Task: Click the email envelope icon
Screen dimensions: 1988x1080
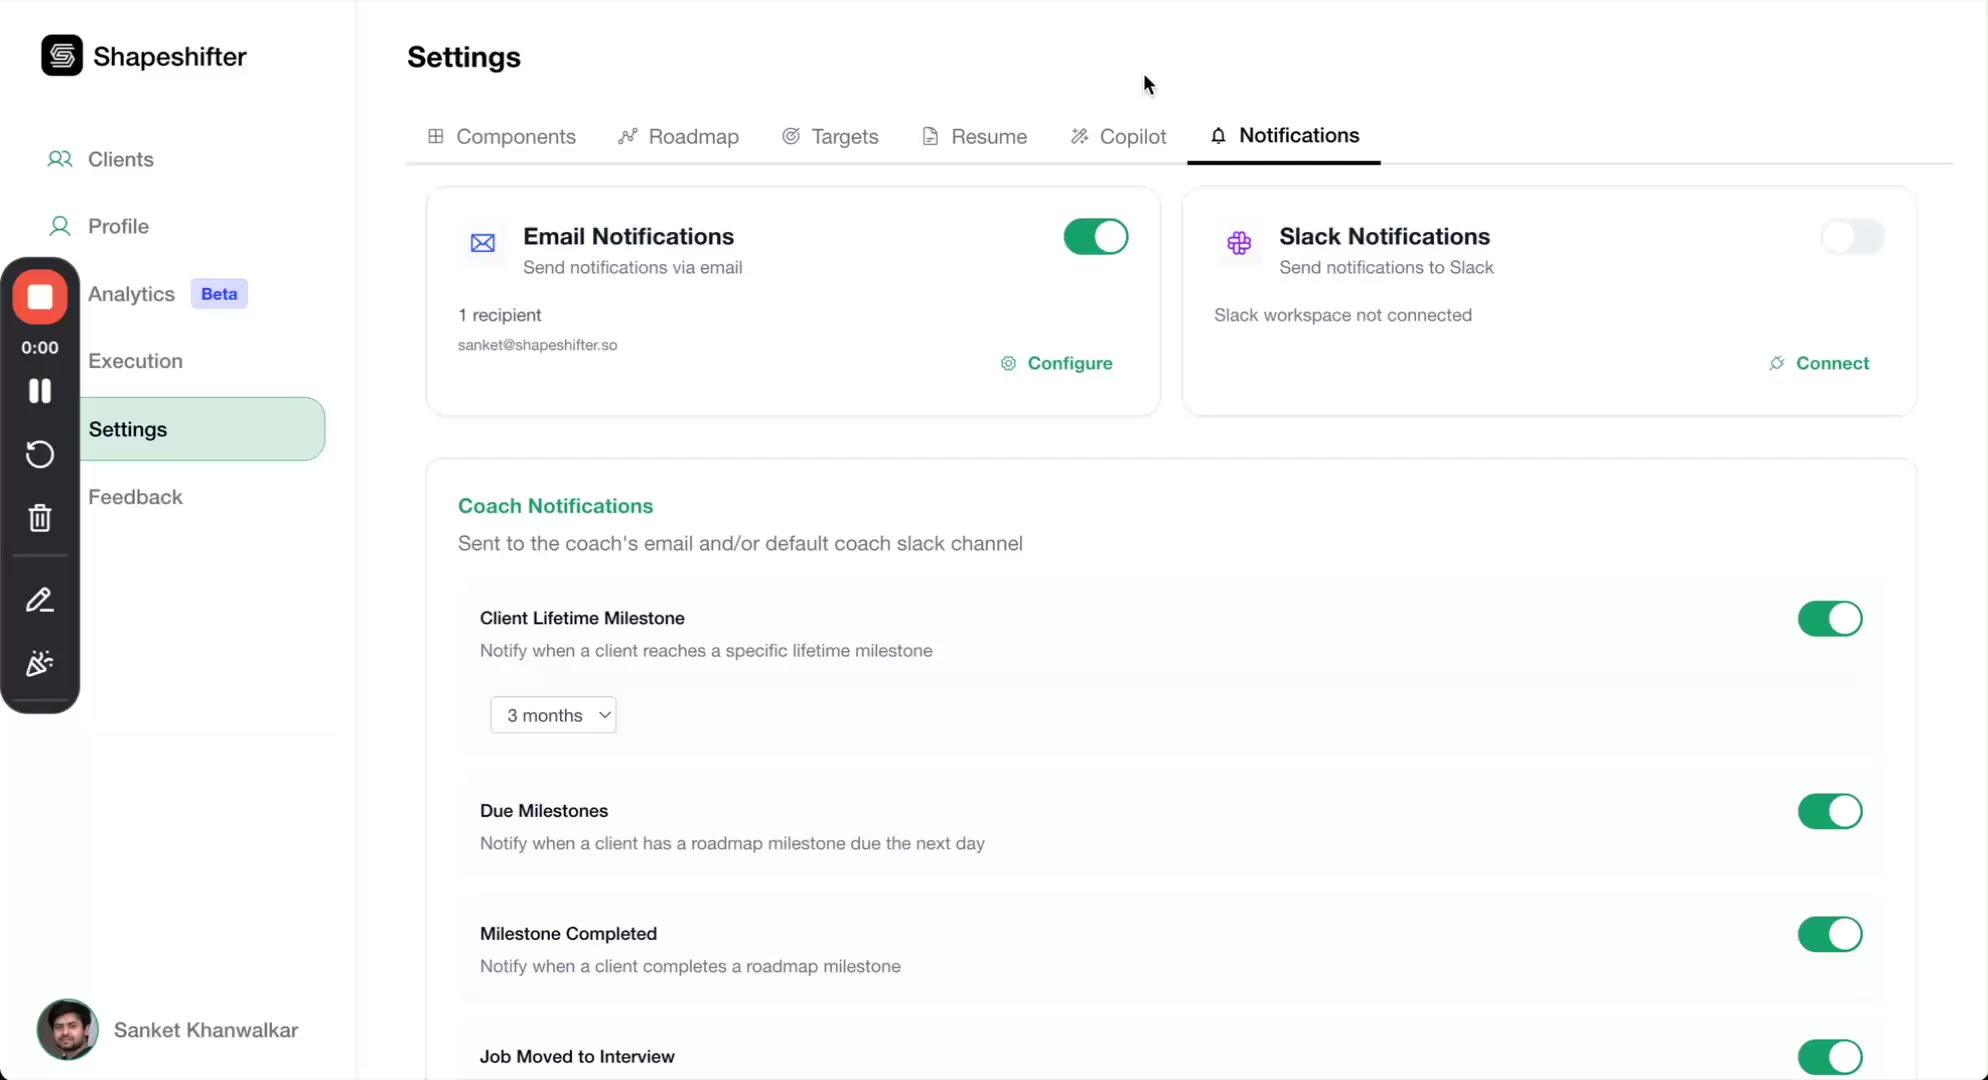Action: coord(483,242)
